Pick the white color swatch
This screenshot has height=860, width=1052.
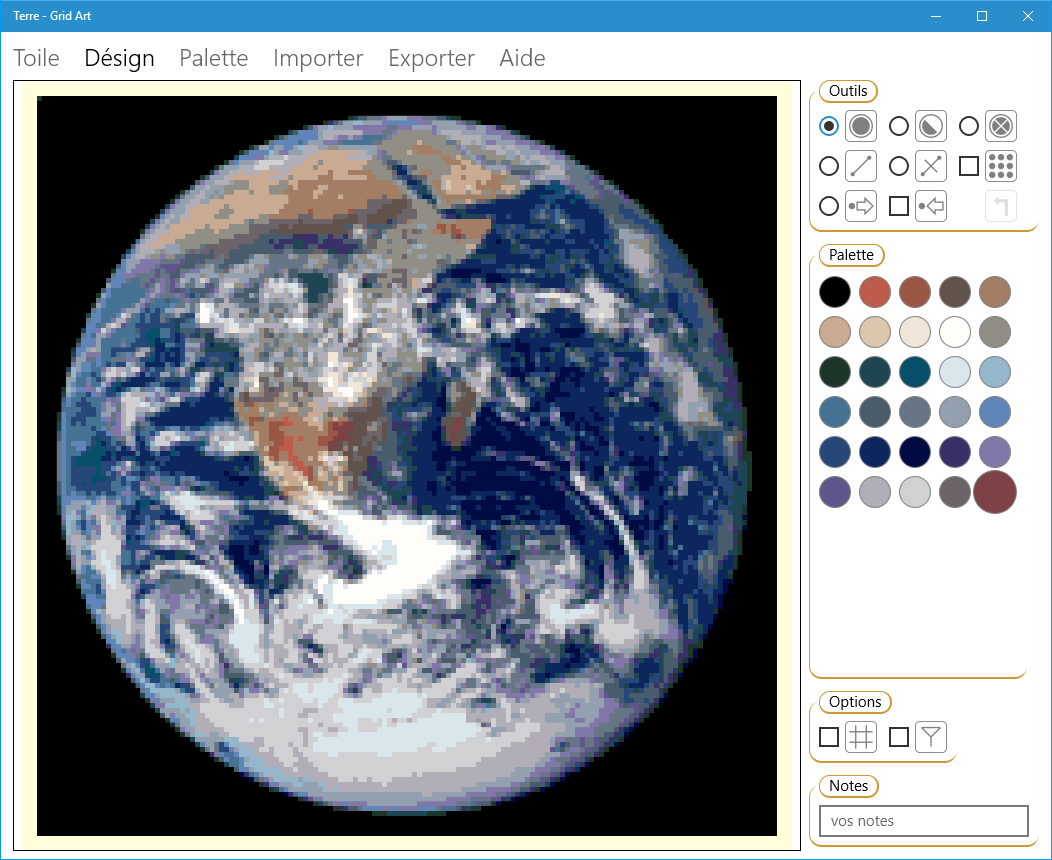pyautogui.click(x=955, y=332)
